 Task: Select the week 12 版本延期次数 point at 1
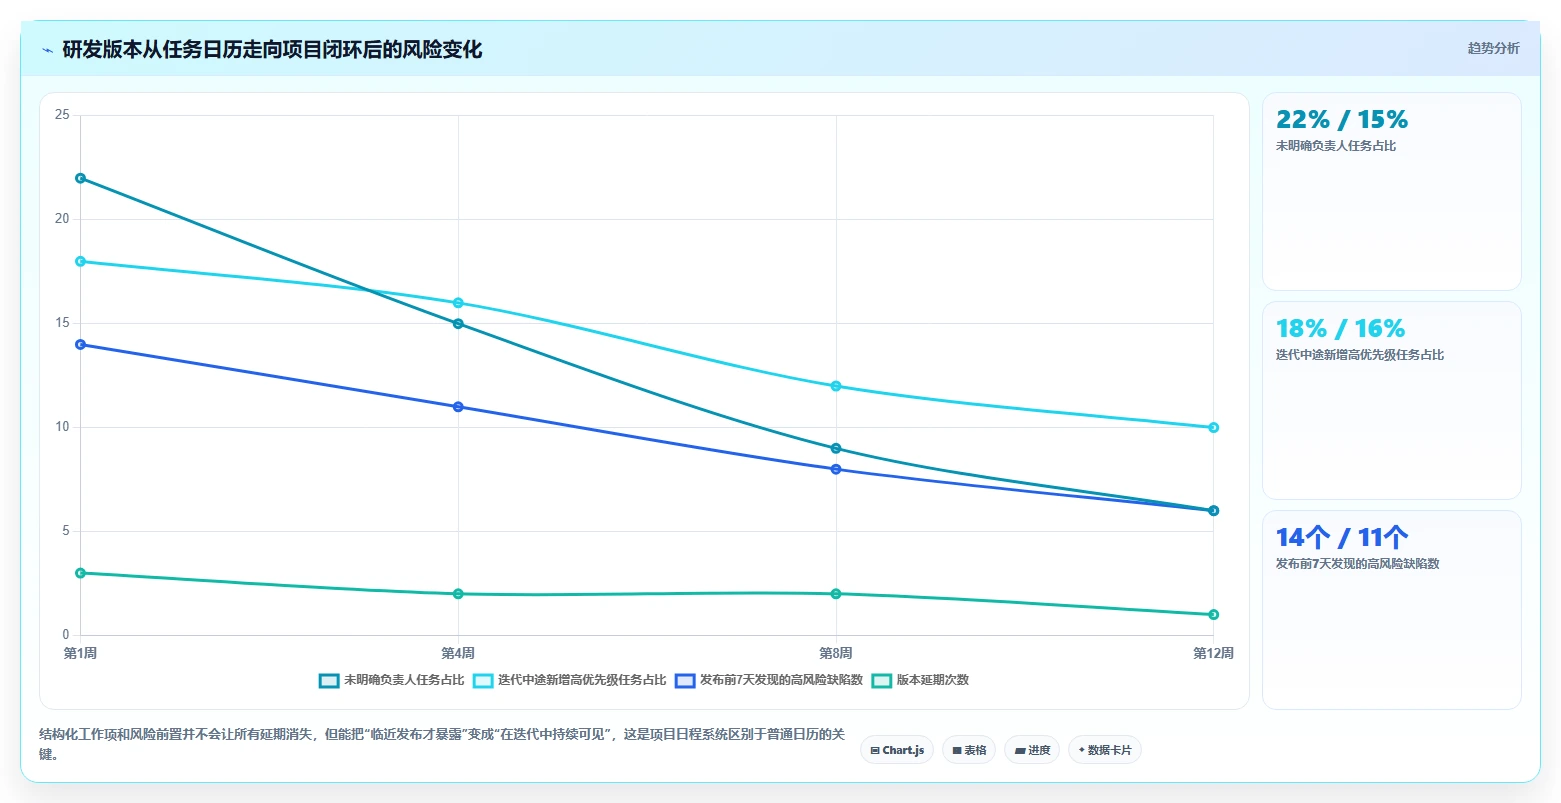click(x=1213, y=615)
